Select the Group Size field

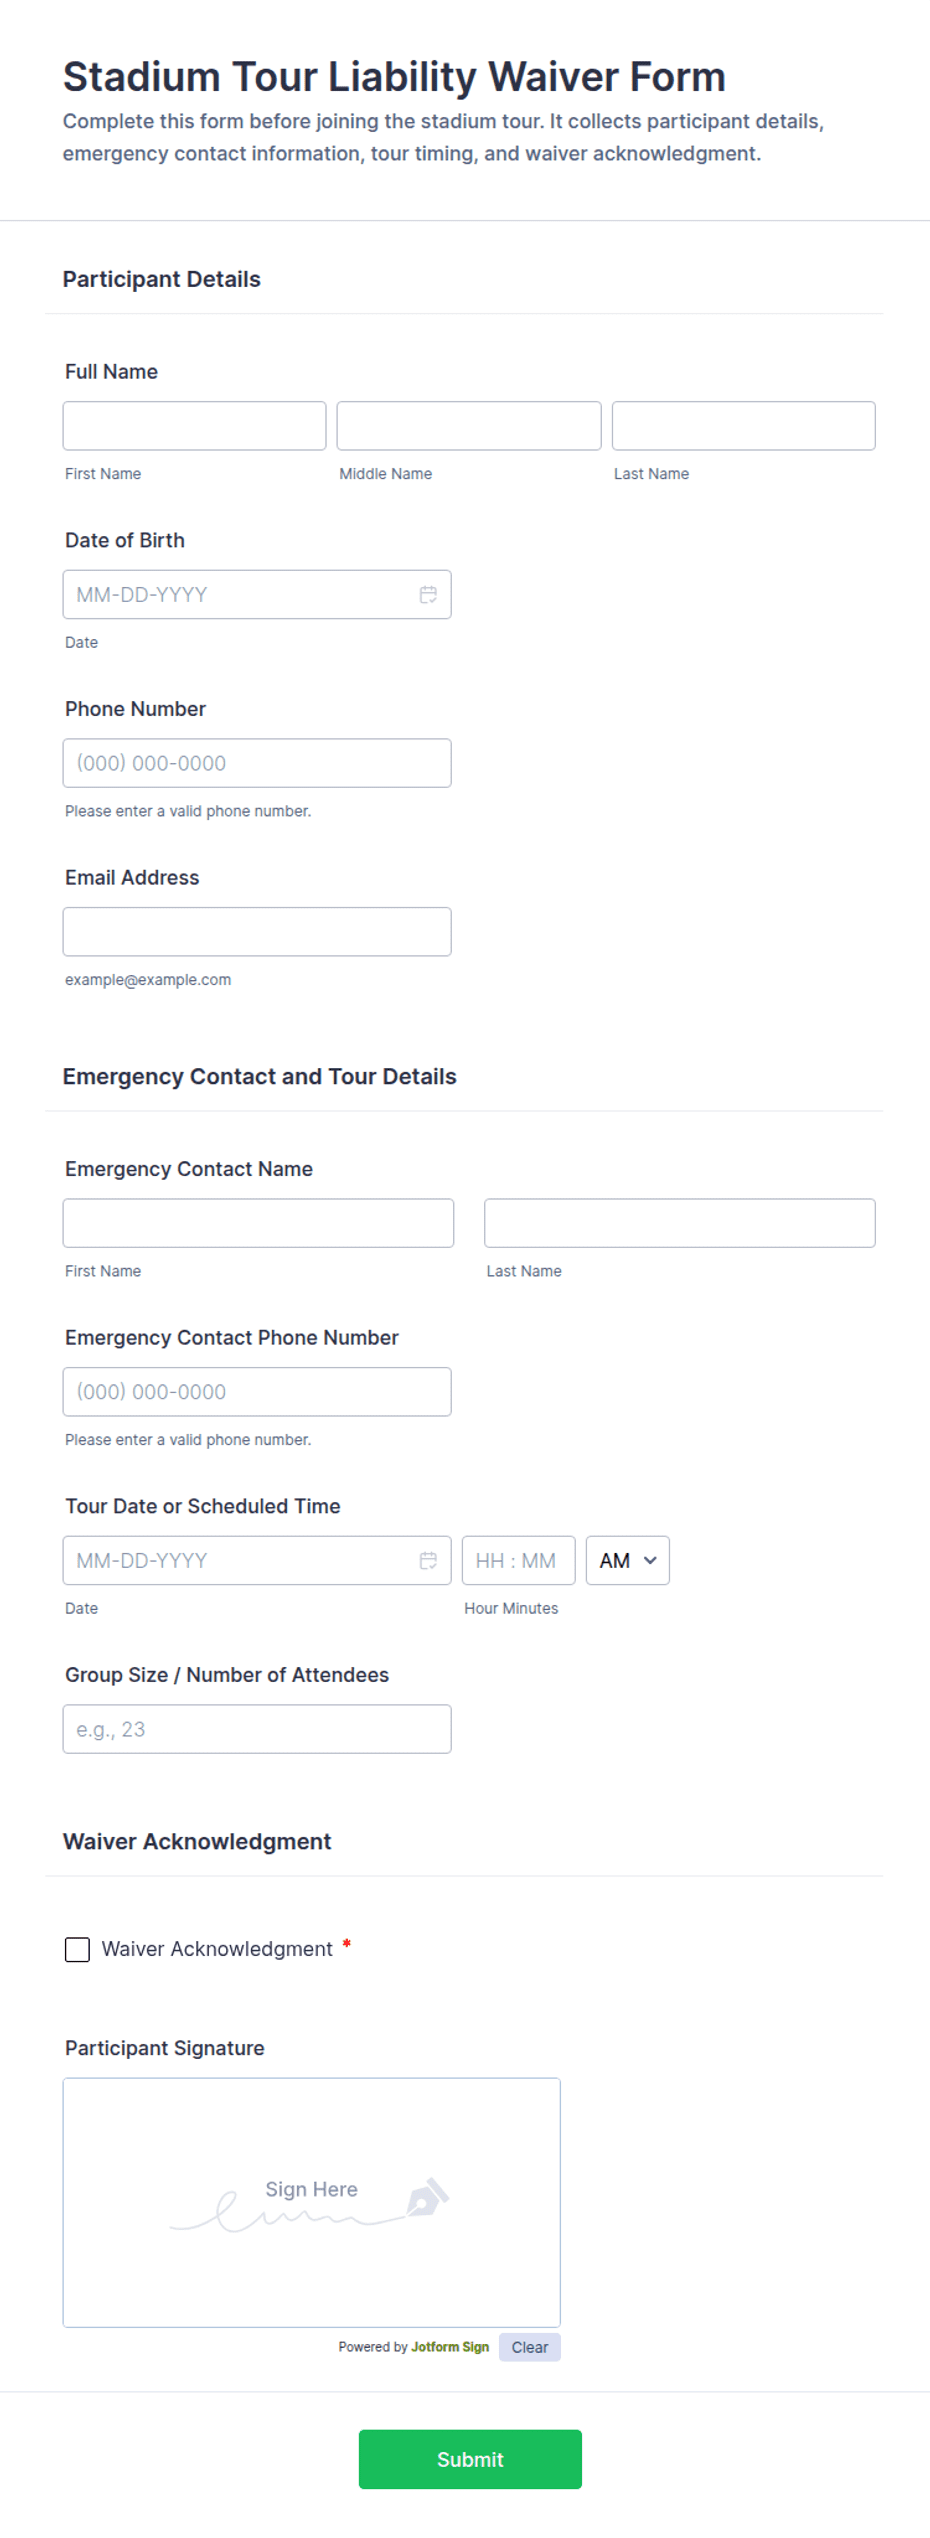pos(256,1728)
